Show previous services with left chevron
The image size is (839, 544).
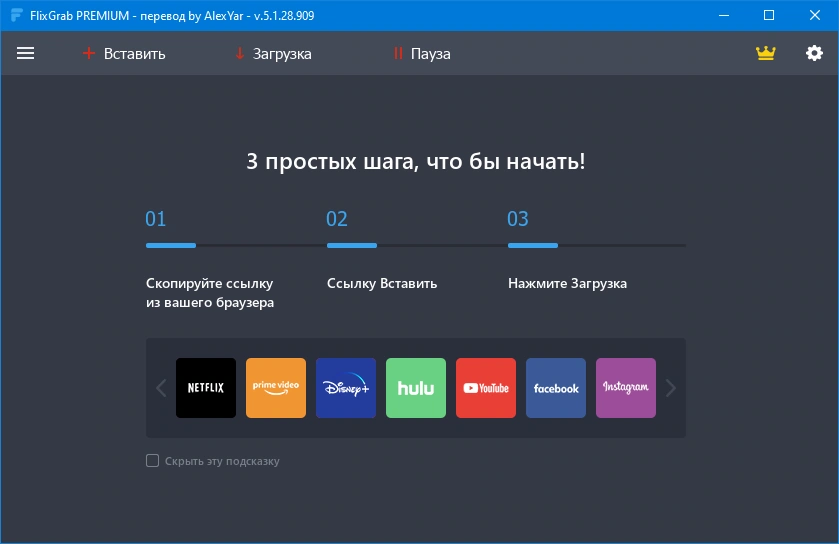[x=161, y=388]
